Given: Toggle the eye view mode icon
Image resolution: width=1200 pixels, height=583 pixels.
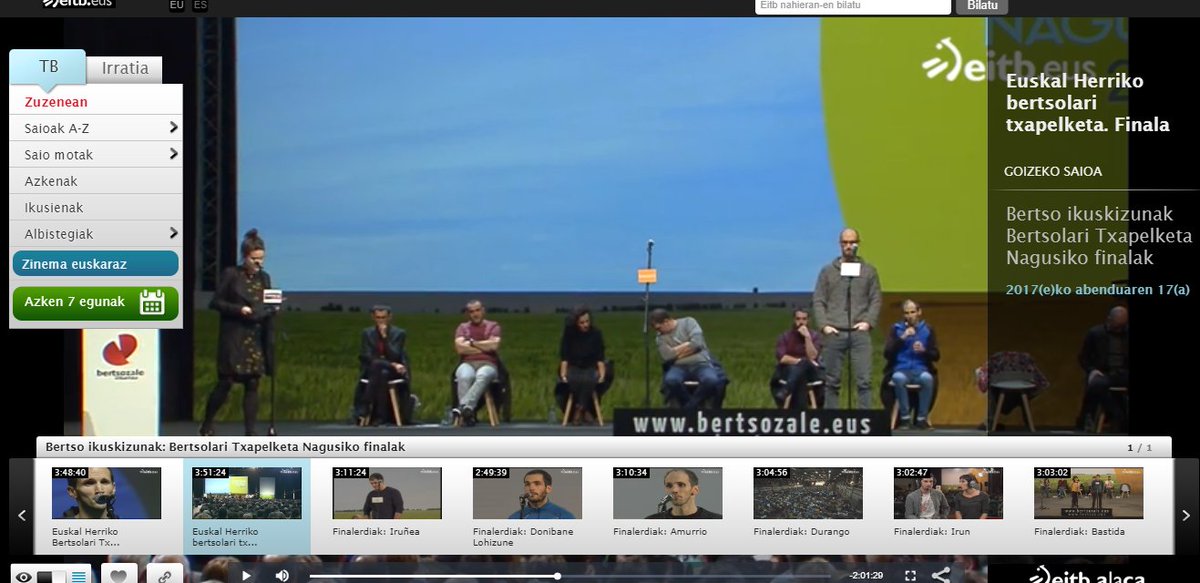Looking at the screenshot, I should [23, 576].
